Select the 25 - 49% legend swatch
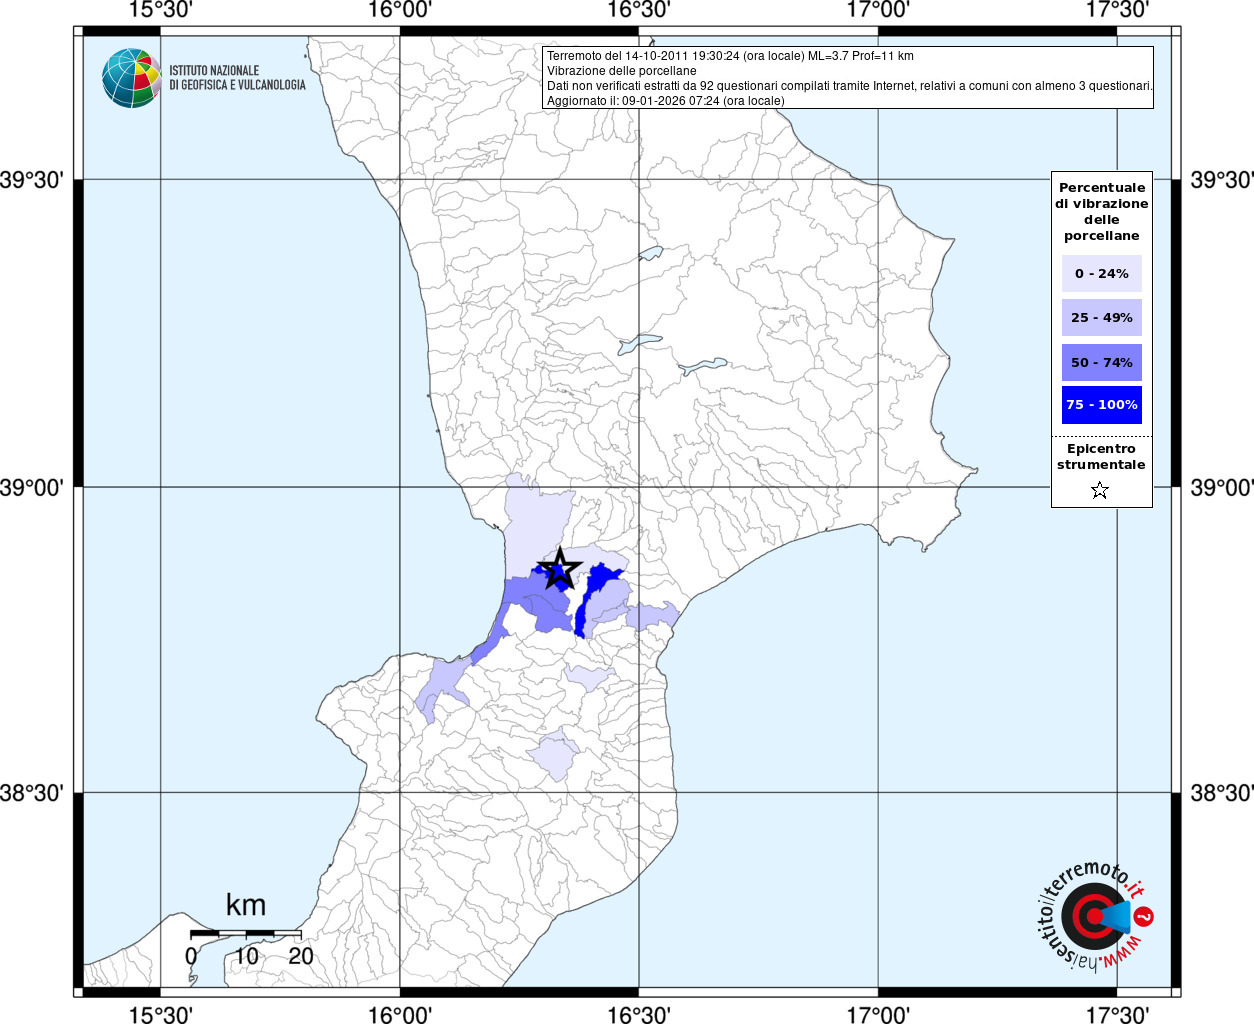The image size is (1254, 1024). coord(1101,317)
